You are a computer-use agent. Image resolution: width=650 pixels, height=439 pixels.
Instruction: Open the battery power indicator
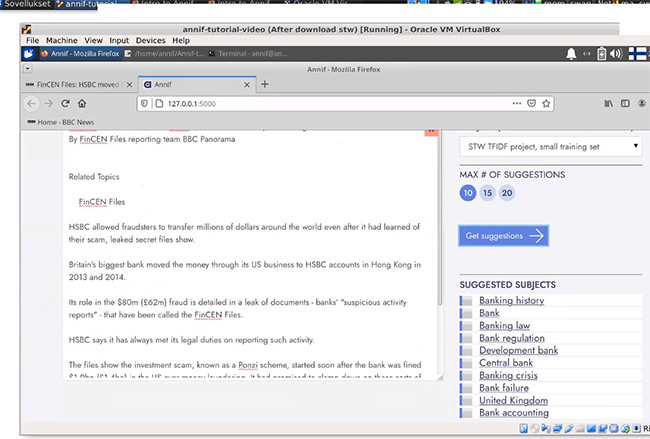tap(601, 53)
